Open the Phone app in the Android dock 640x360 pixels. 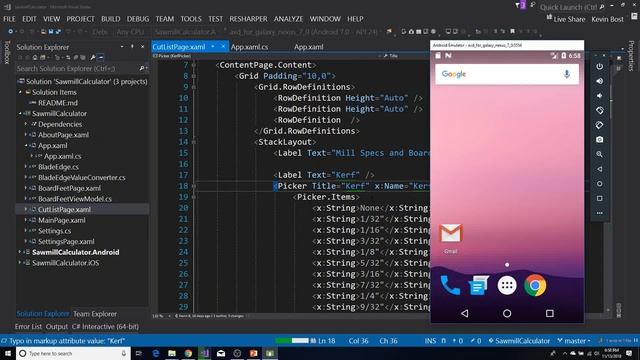pyautogui.click(x=451, y=285)
